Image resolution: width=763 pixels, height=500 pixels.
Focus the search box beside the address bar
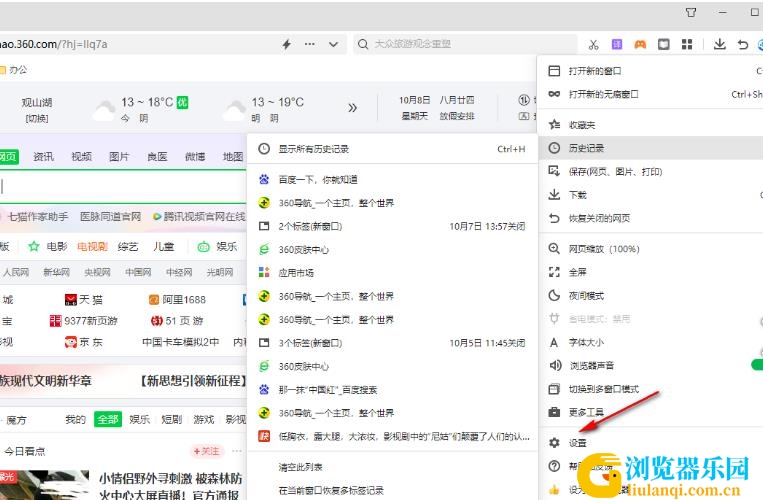tap(465, 44)
